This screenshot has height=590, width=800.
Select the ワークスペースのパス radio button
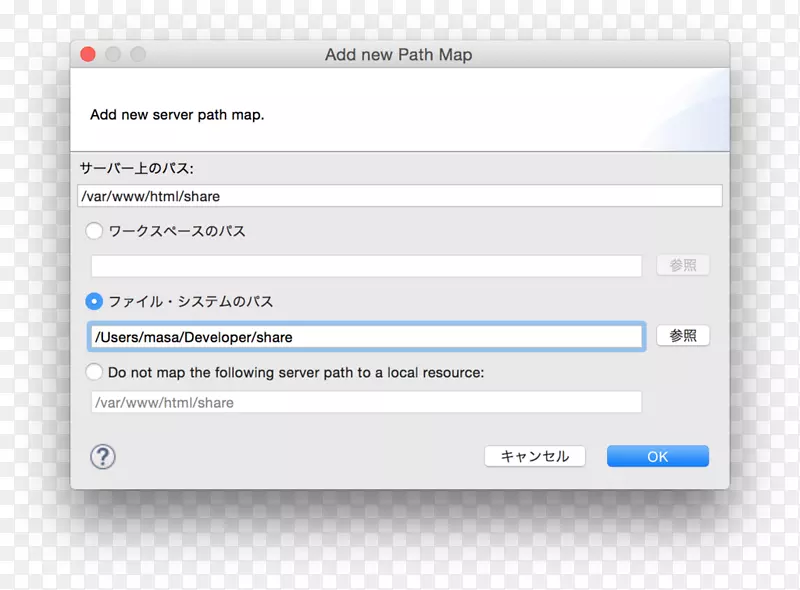[x=95, y=231]
